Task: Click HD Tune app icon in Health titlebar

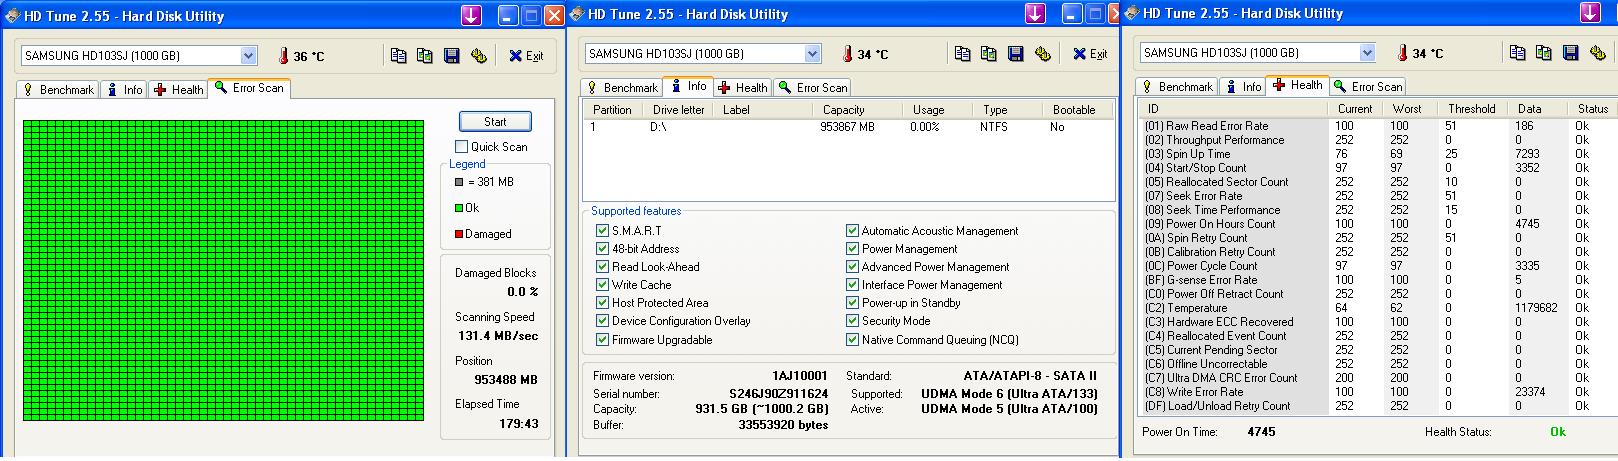Action: tap(1131, 13)
